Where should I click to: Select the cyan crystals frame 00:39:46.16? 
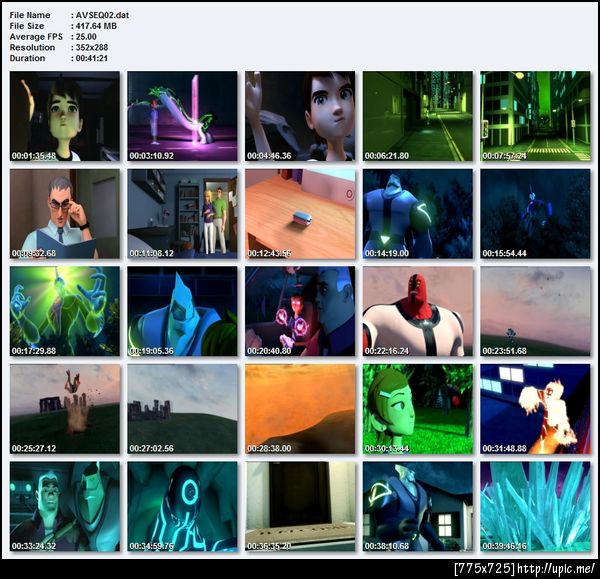click(535, 506)
